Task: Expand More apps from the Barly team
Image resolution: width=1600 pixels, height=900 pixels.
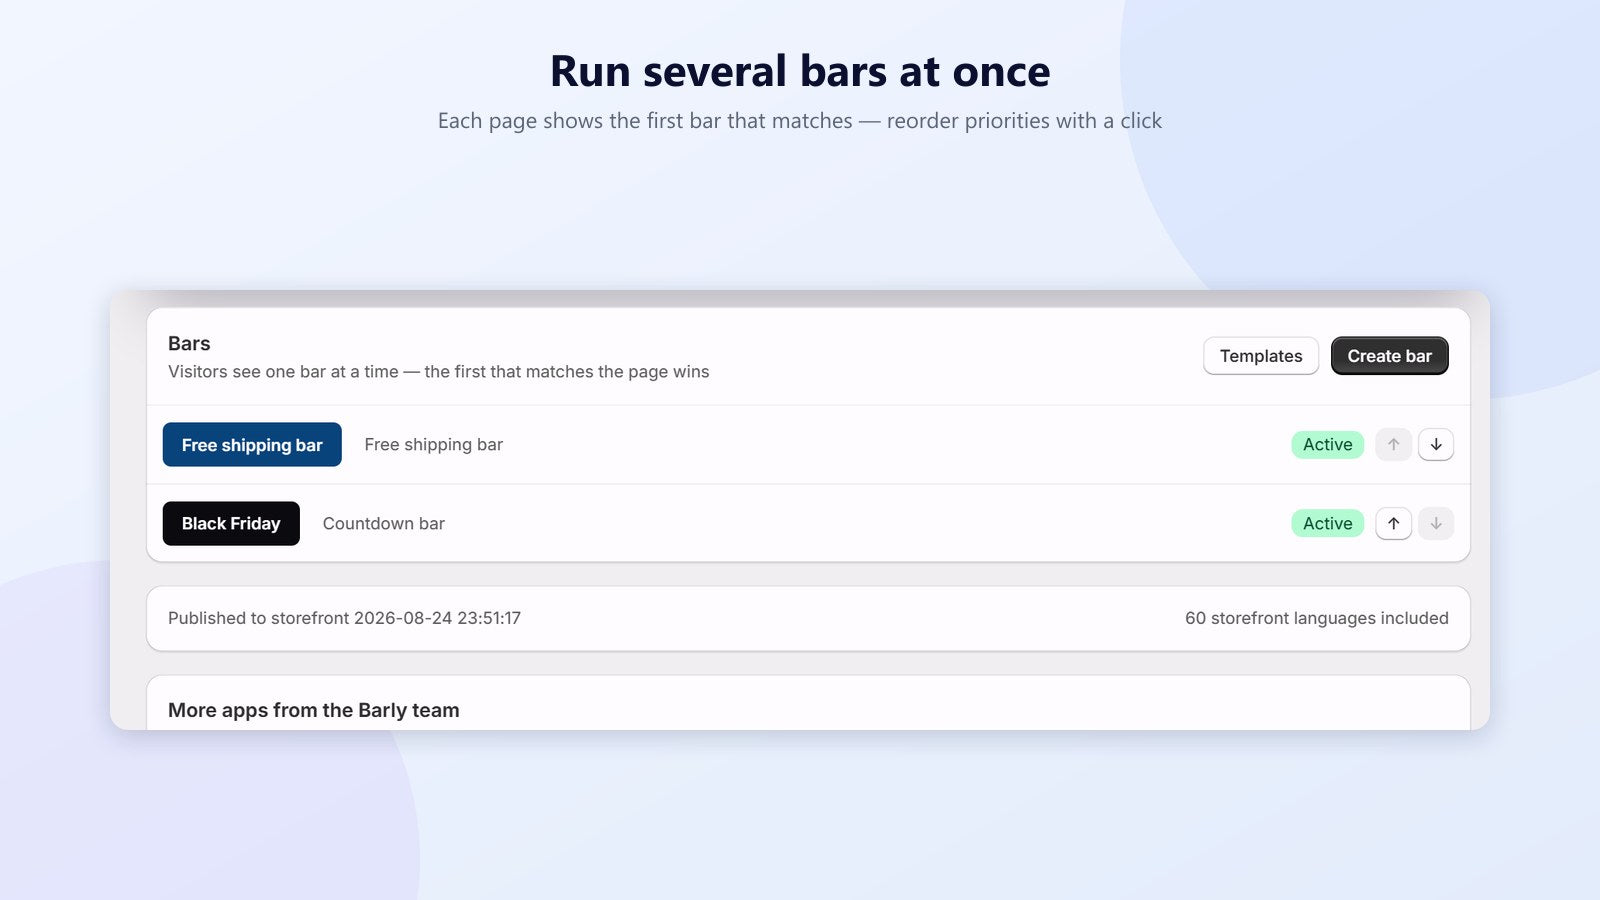Action: coord(313,710)
